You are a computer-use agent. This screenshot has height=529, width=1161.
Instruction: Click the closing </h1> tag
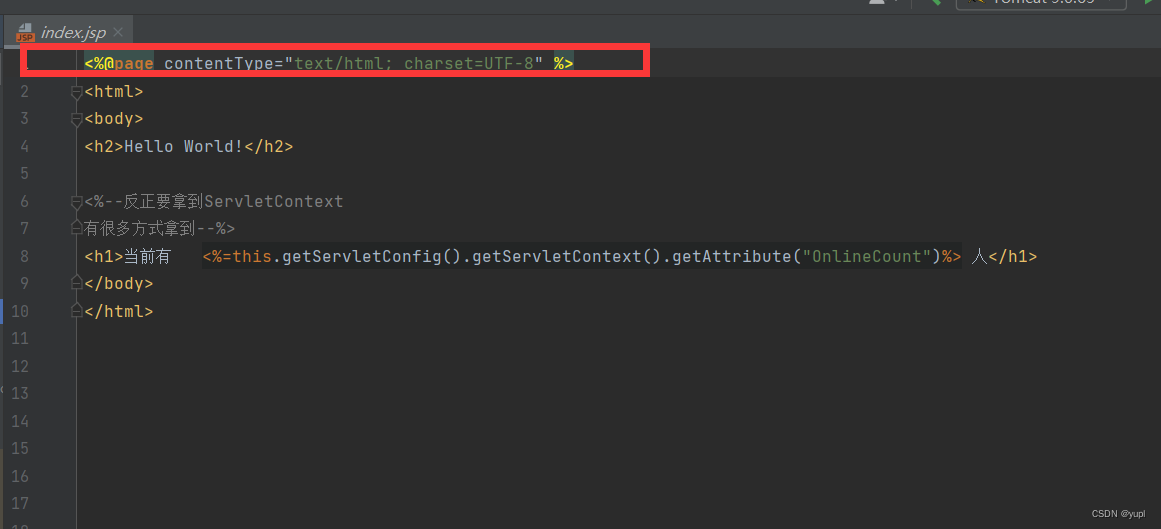pos(1013,256)
